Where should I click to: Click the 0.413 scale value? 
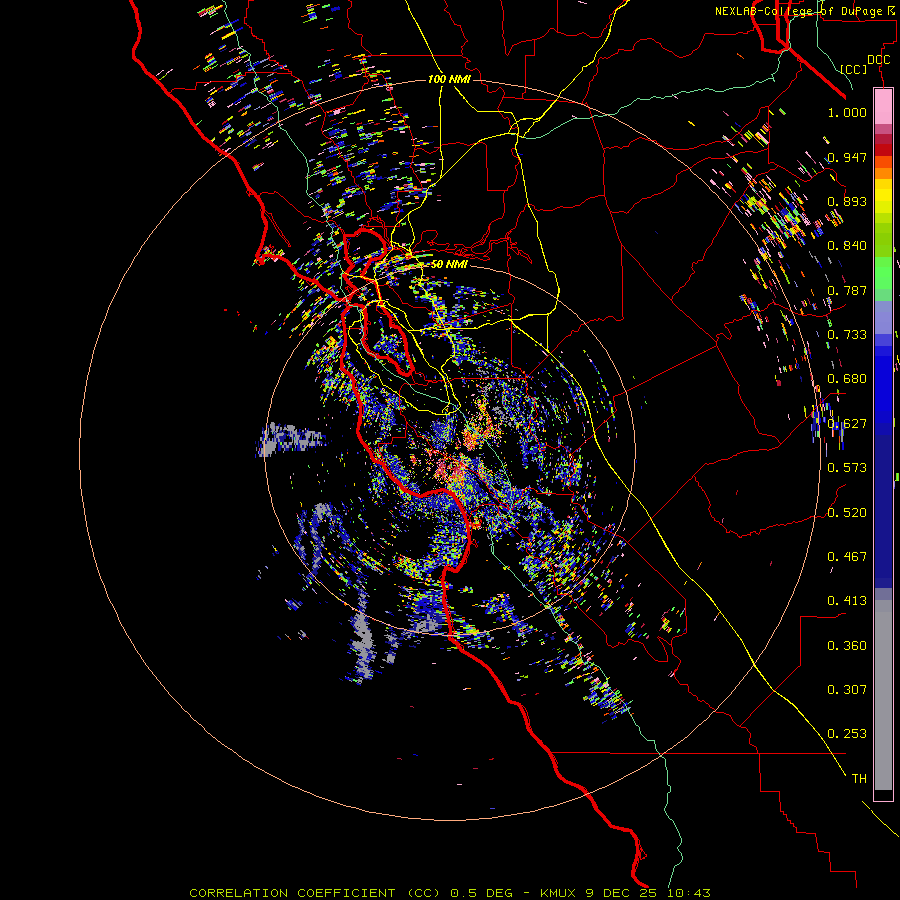(847, 601)
